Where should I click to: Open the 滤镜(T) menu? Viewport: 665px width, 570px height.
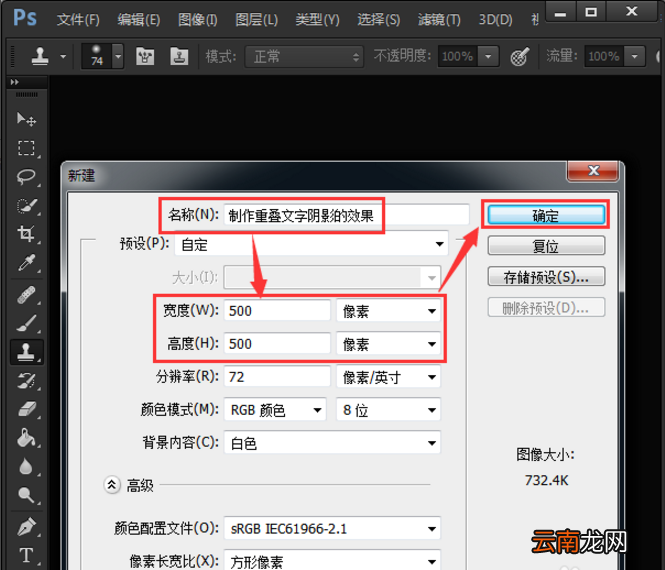439,20
